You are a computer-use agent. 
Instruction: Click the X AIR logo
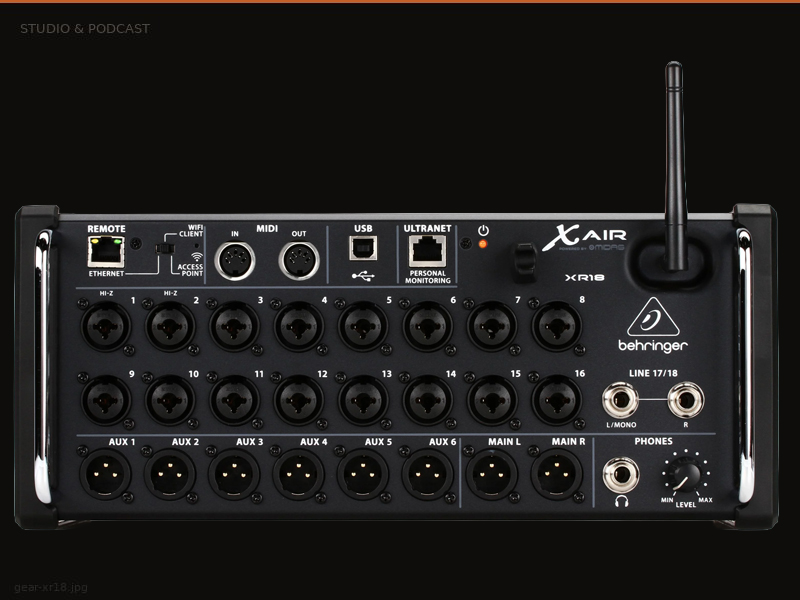584,238
